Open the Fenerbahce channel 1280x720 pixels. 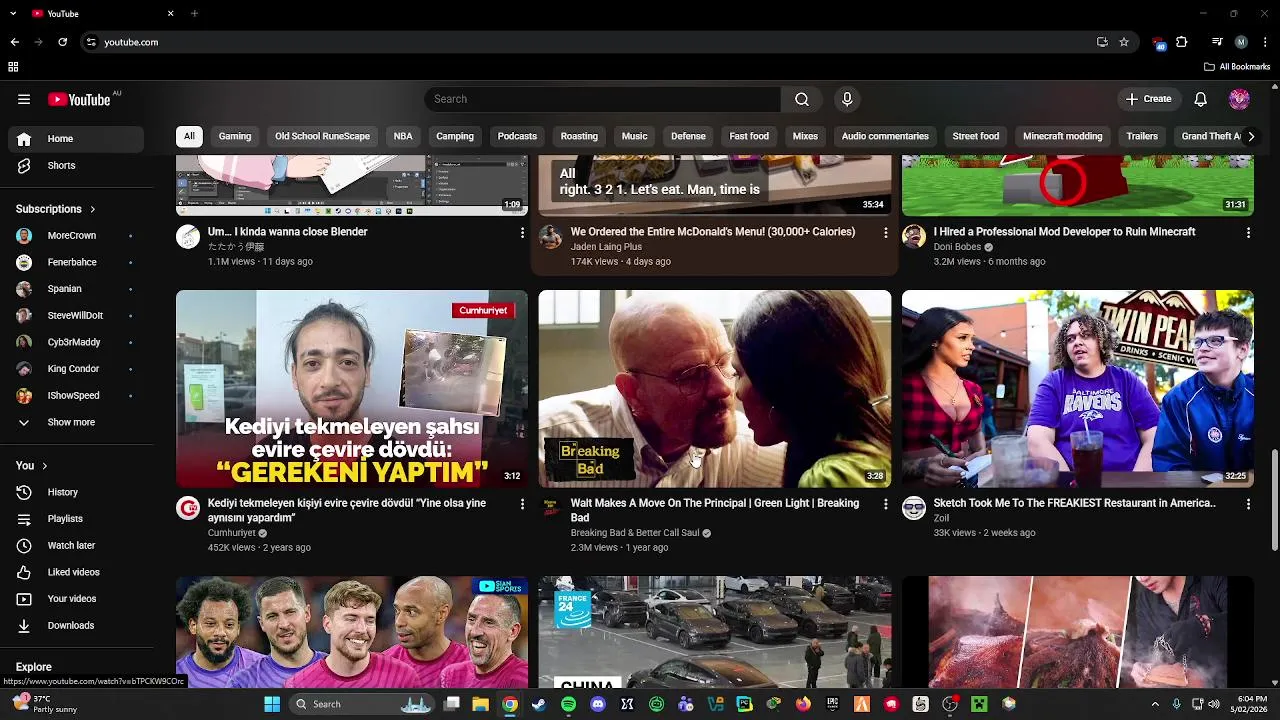tap(76, 262)
